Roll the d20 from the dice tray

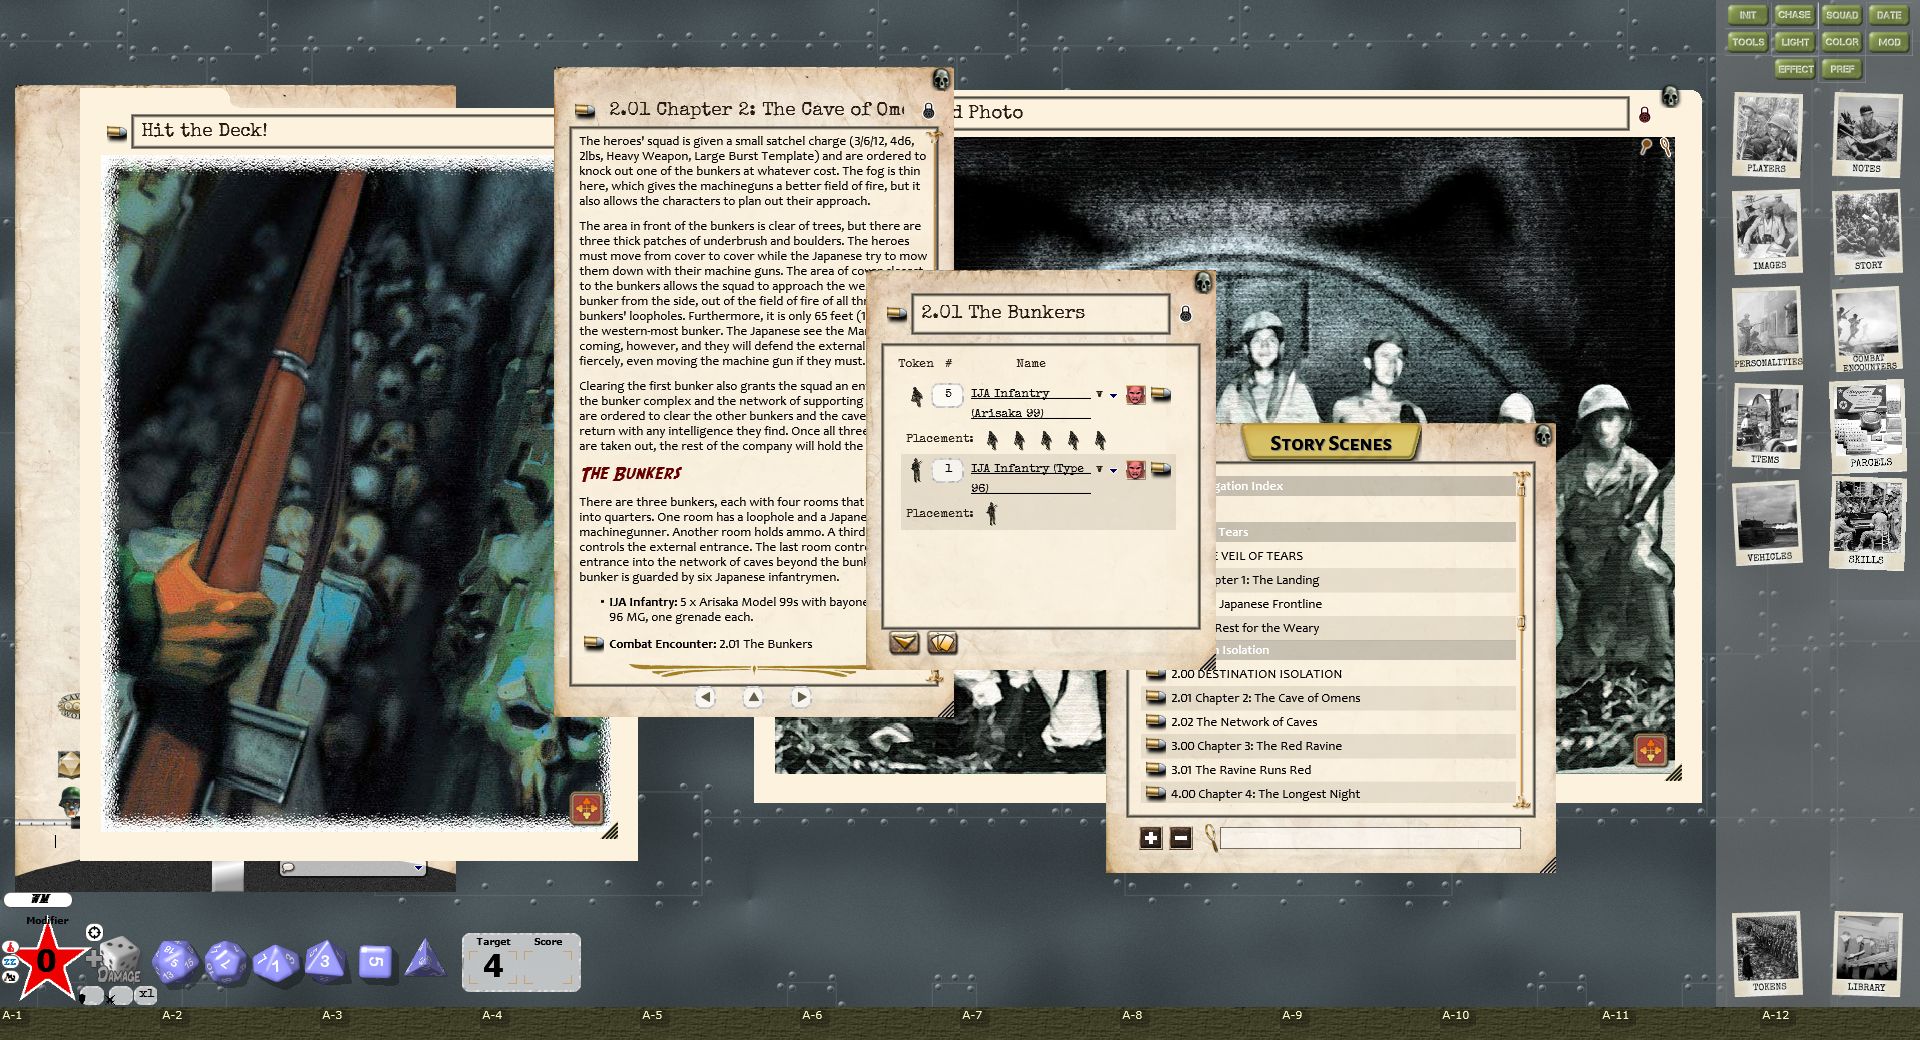(x=178, y=962)
